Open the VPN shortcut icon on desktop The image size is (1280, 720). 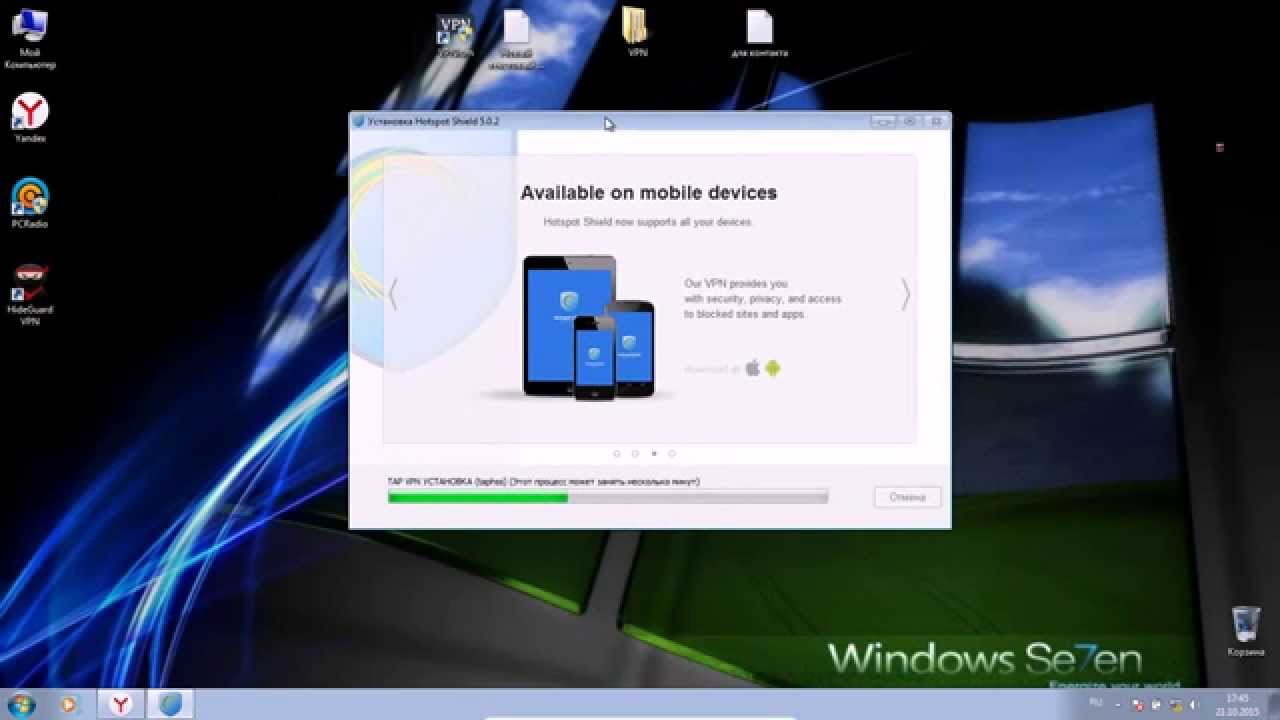455,35
